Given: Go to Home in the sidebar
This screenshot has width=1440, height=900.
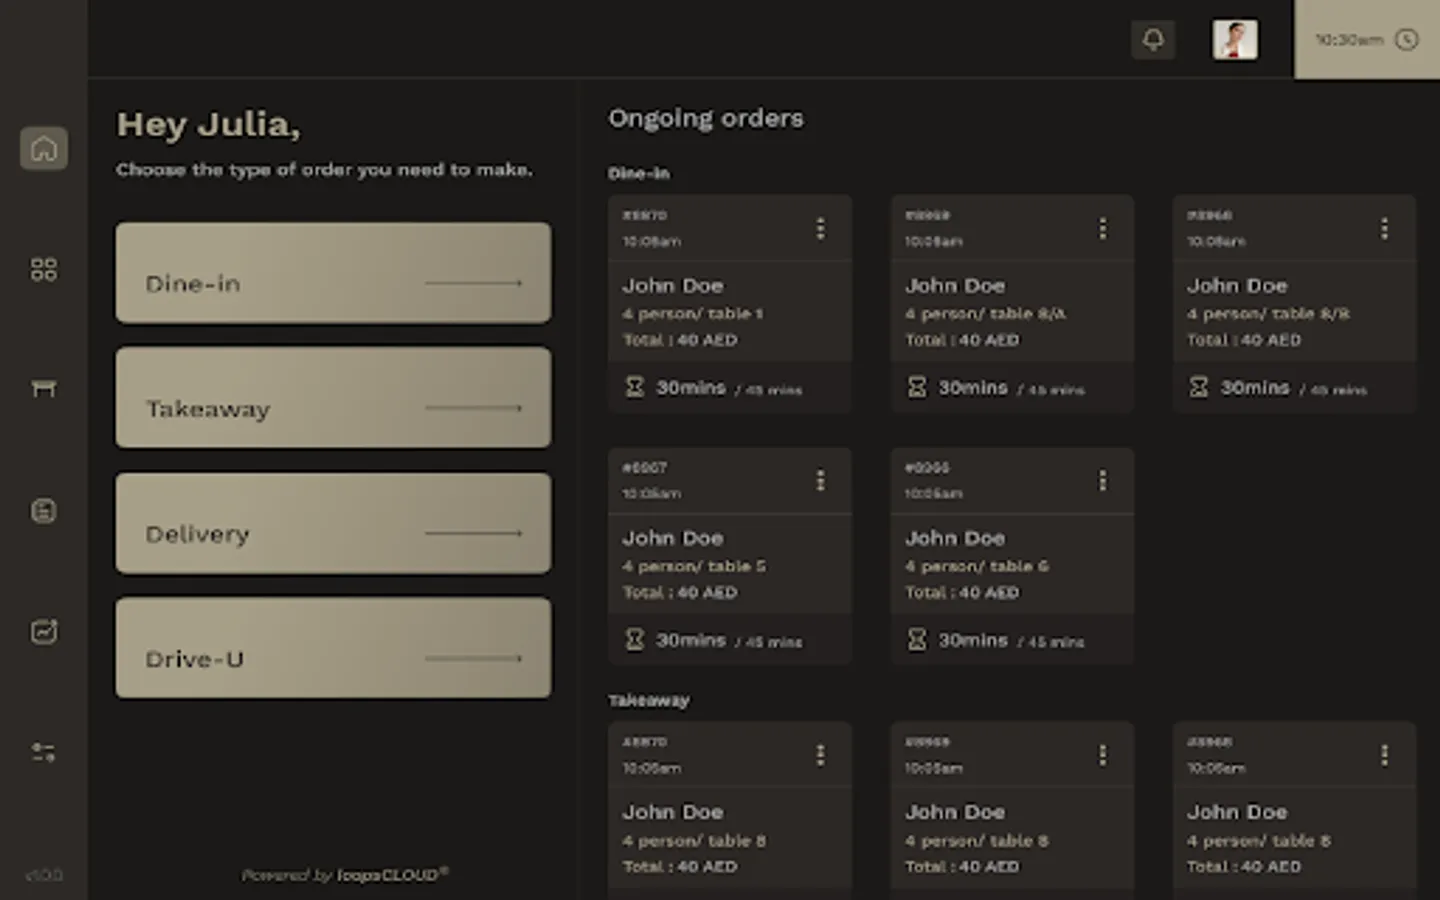Looking at the screenshot, I should [x=44, y=149].
